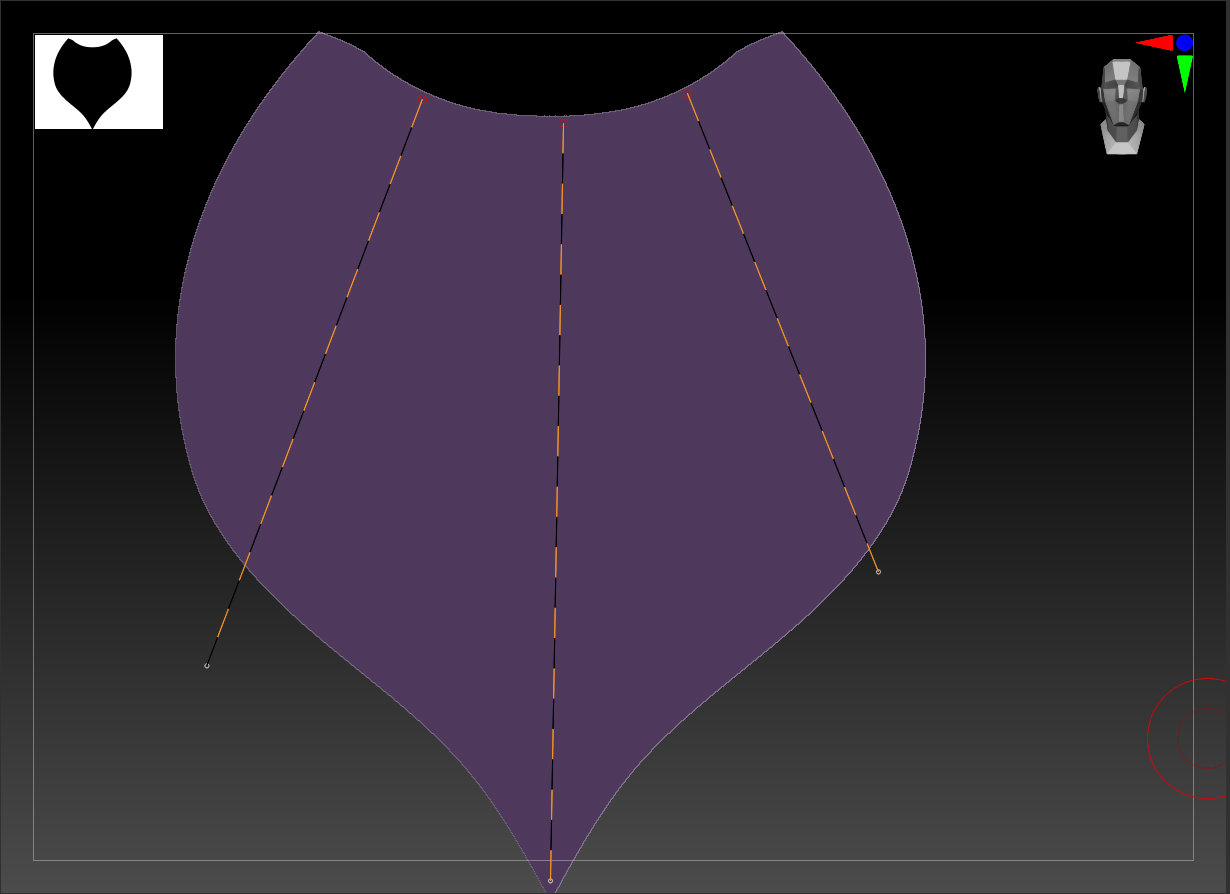Screen dimensions: 1230x894
Task: Click the silhouette thumbnail preview
Action: pyautogui.click(x=98, y=82)
